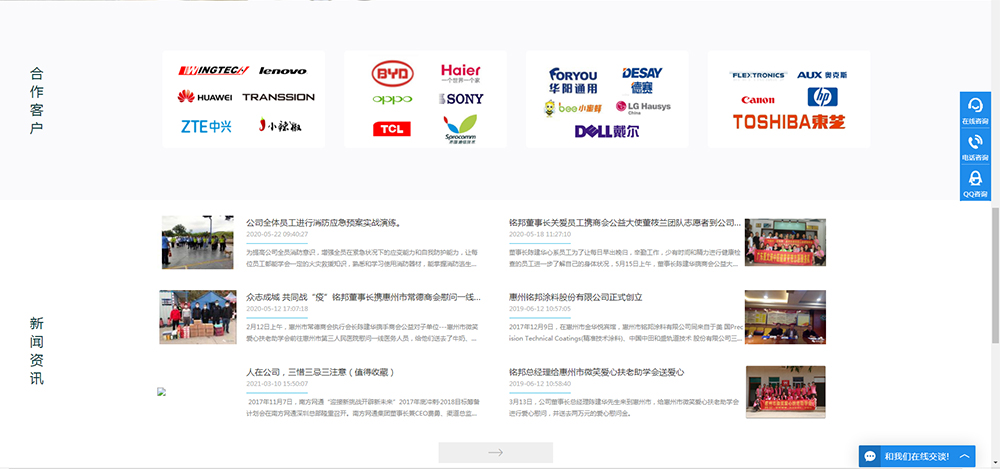Click the OPPO logo
This screenshot has width=1000, height=469.
coord(392,99)
